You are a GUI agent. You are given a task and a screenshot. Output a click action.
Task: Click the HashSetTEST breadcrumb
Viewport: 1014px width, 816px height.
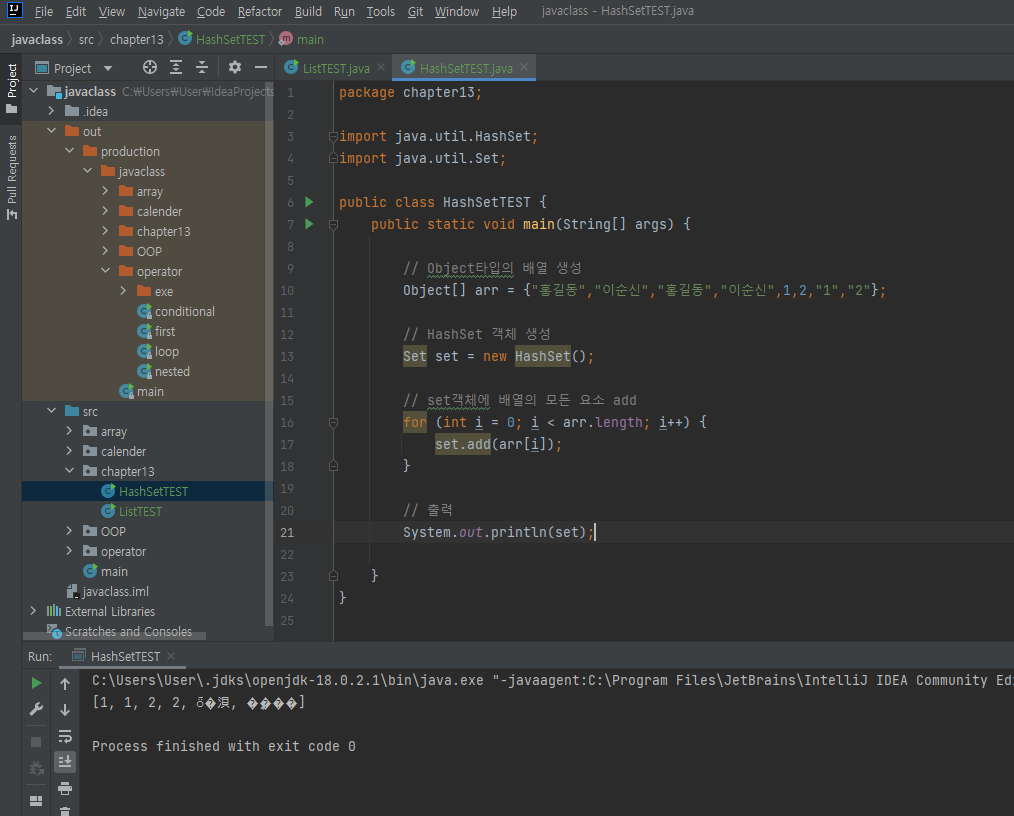click(222, 39)
